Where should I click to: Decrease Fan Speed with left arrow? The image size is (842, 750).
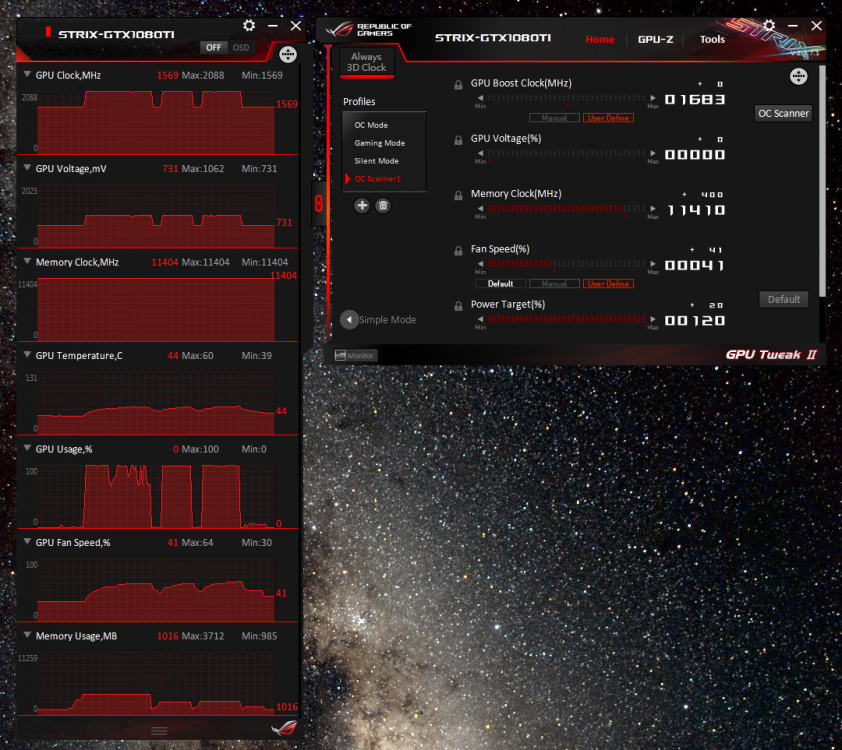click(481, 264)
